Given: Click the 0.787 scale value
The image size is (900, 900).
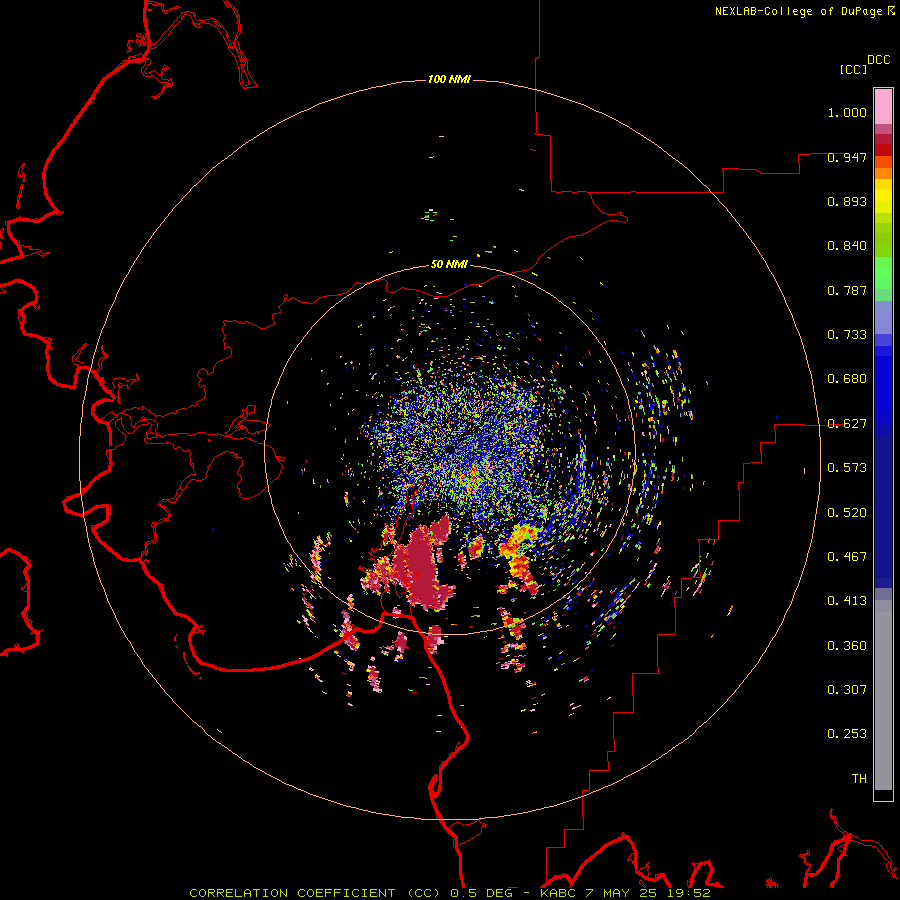Looking at the screenshot, I should (847, 290).
